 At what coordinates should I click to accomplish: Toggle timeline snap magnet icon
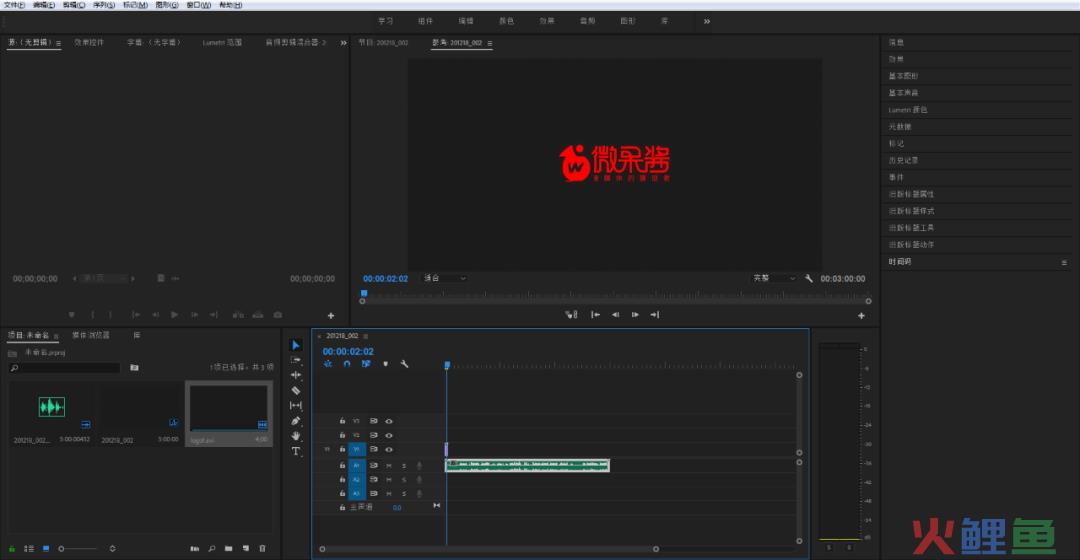coord(346,364)
